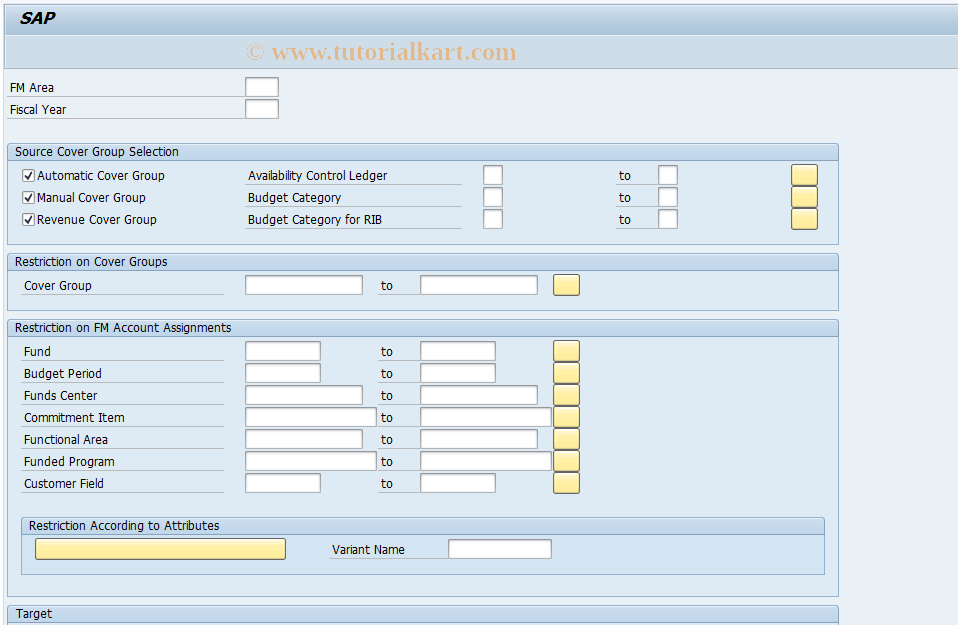Click Budget Period from field
958x625 pixels.
click(x=283, y=373)
